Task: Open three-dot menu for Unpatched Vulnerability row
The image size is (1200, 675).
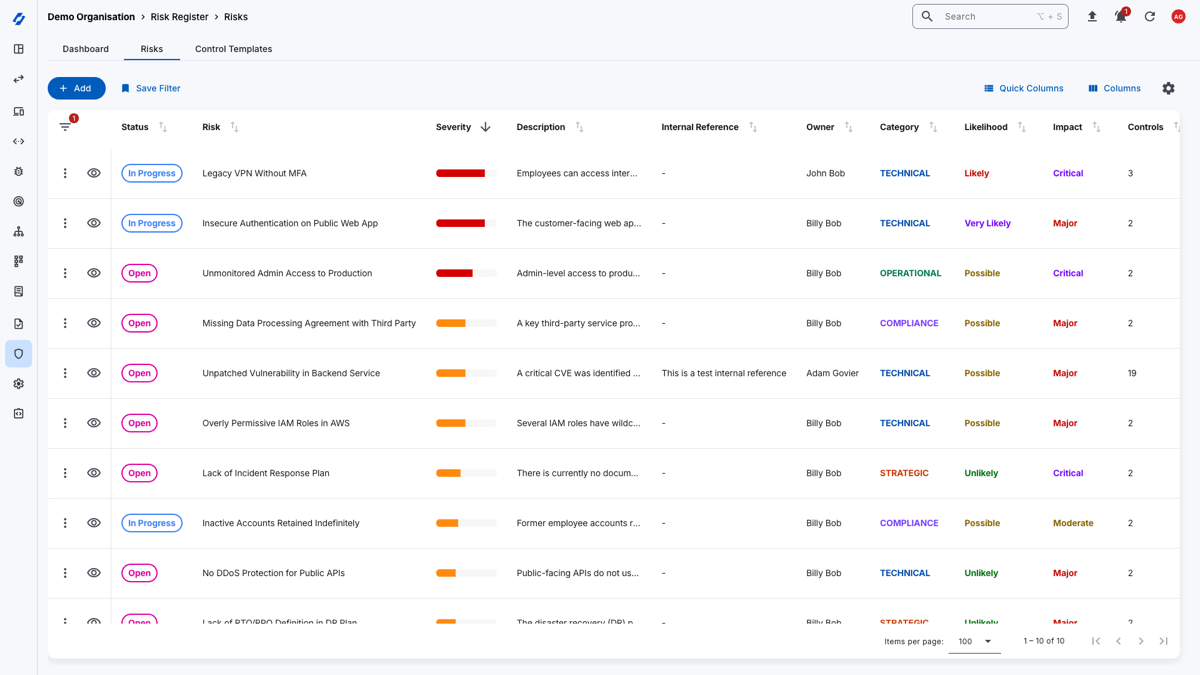Action: click(x=65, y=373)
